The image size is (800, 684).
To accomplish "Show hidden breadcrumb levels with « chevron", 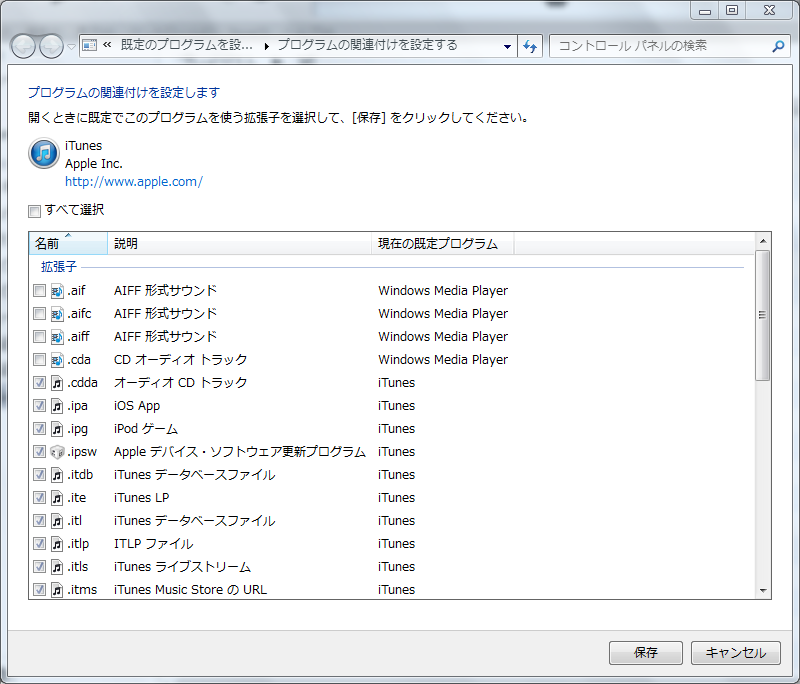I will [x=107, y=45].
